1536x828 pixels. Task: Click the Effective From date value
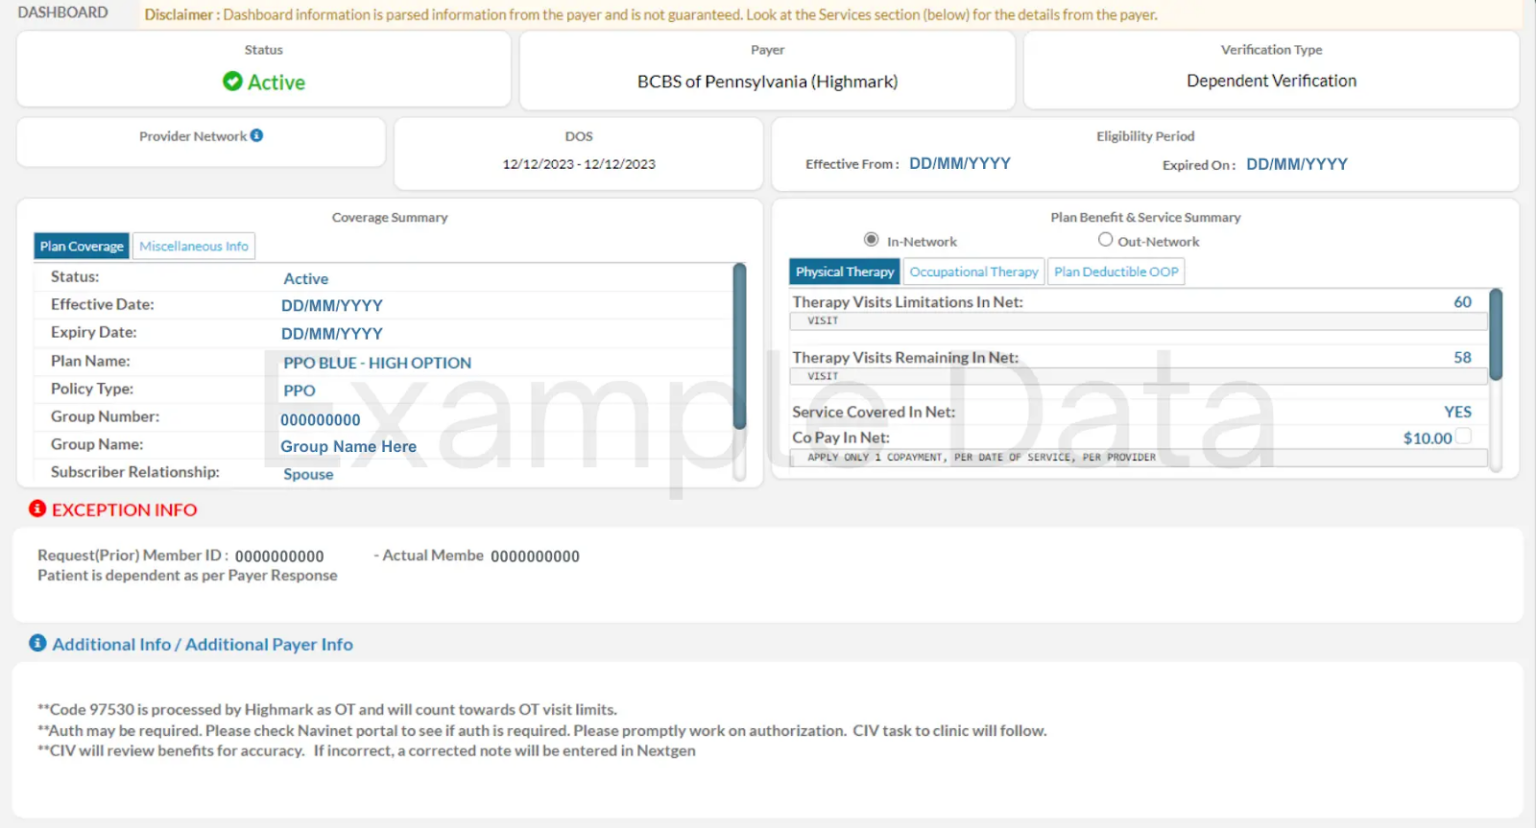click(x=960, y=164)
